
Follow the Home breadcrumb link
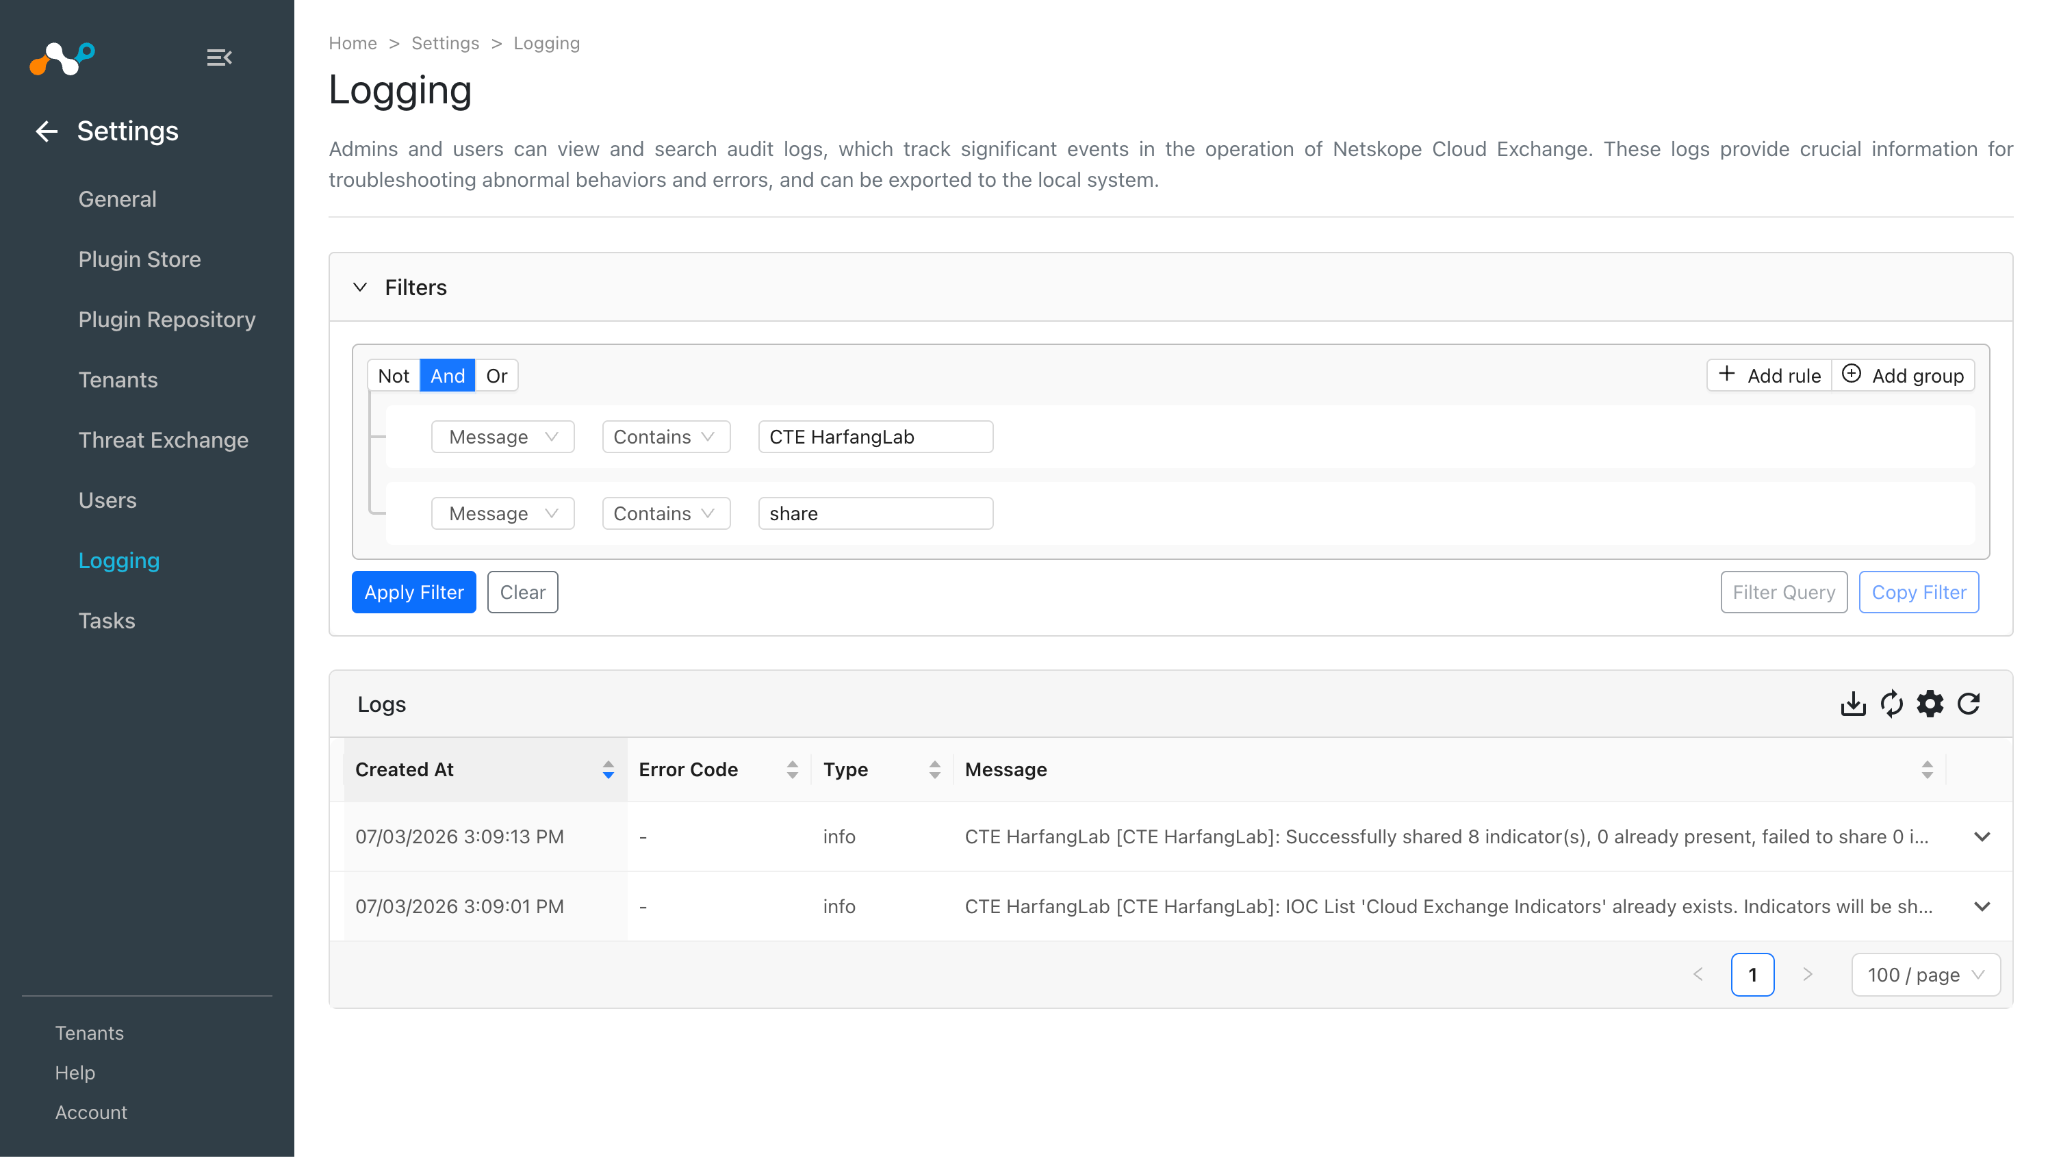coord(353,43)
